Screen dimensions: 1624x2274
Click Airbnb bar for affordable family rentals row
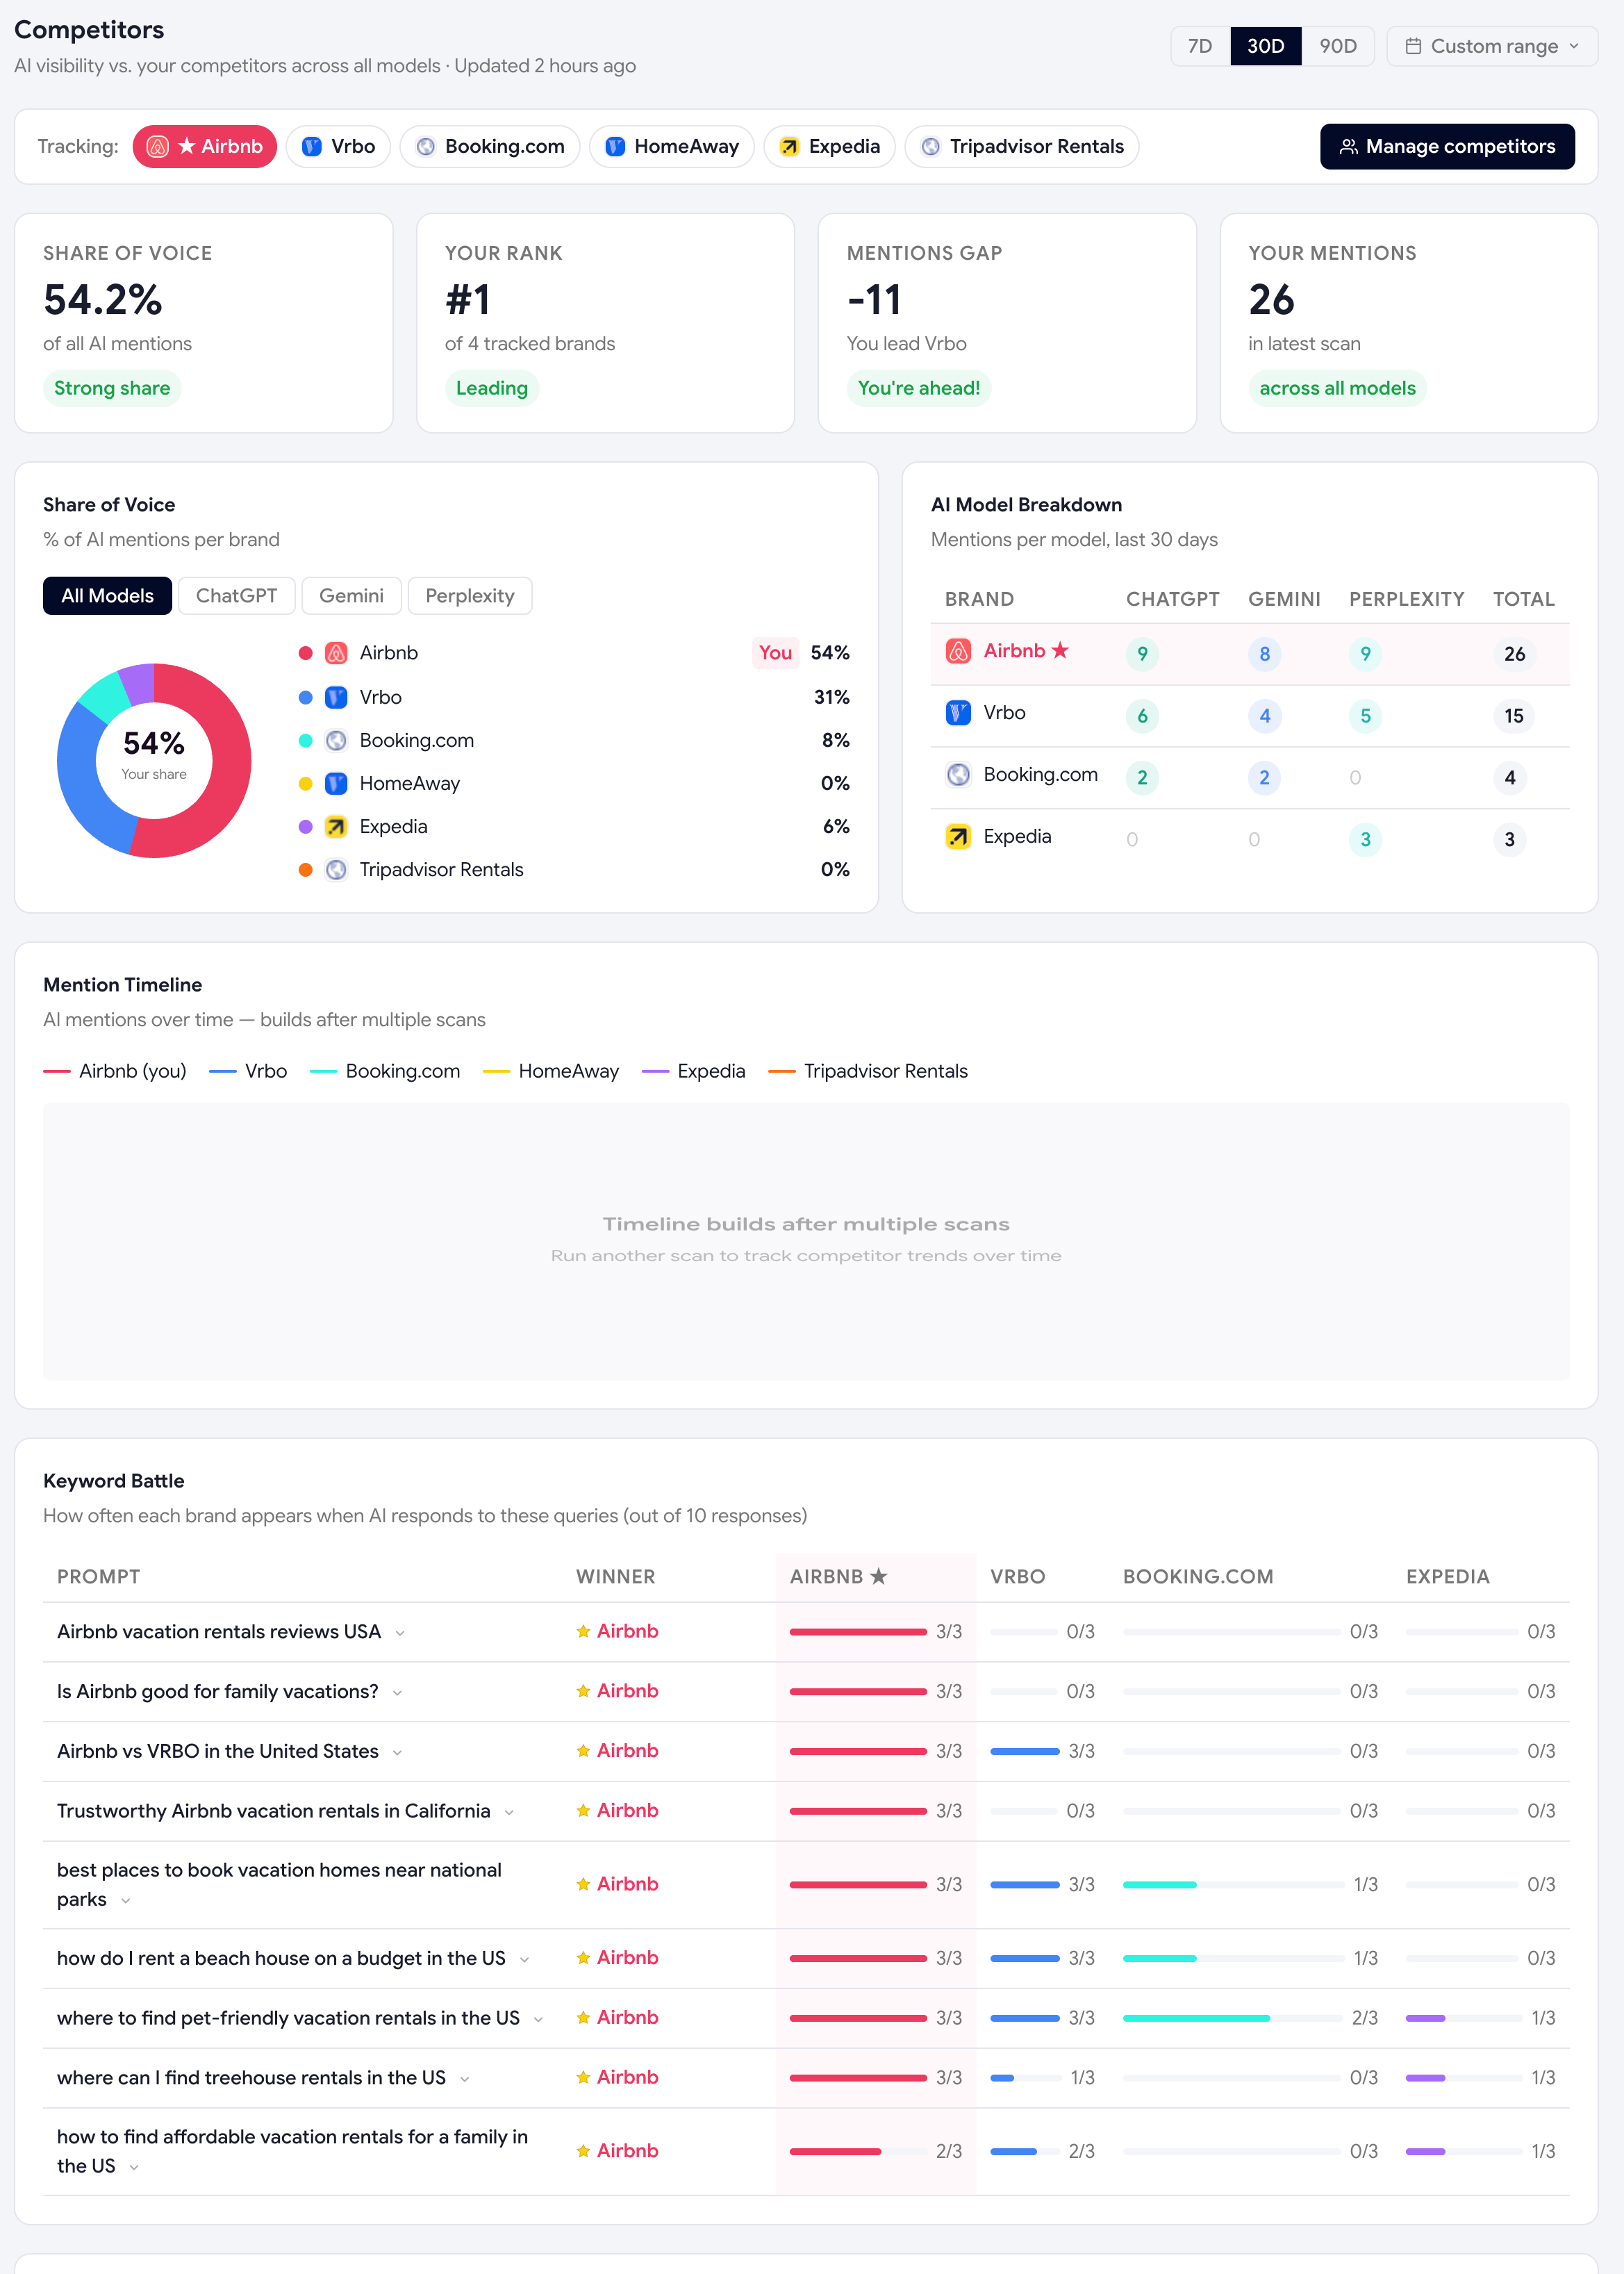tap(858, 2152)
